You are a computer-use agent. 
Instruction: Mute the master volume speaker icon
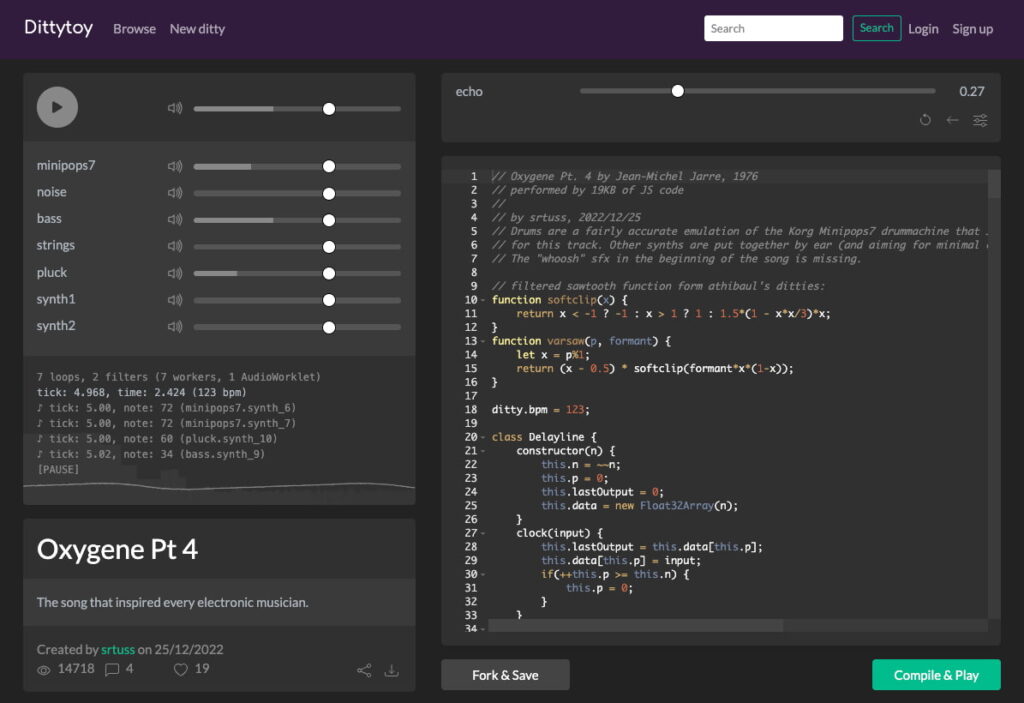point(174,108)
